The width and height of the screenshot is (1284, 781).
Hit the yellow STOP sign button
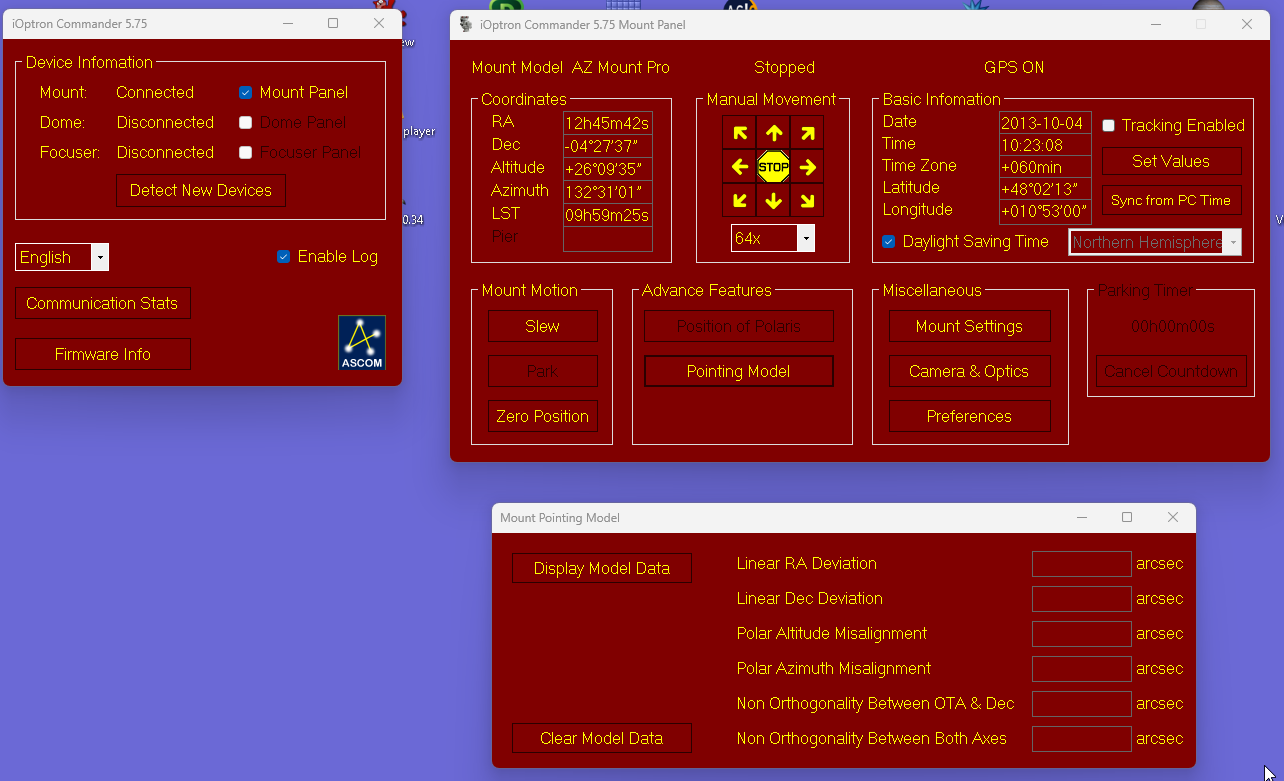774,167
